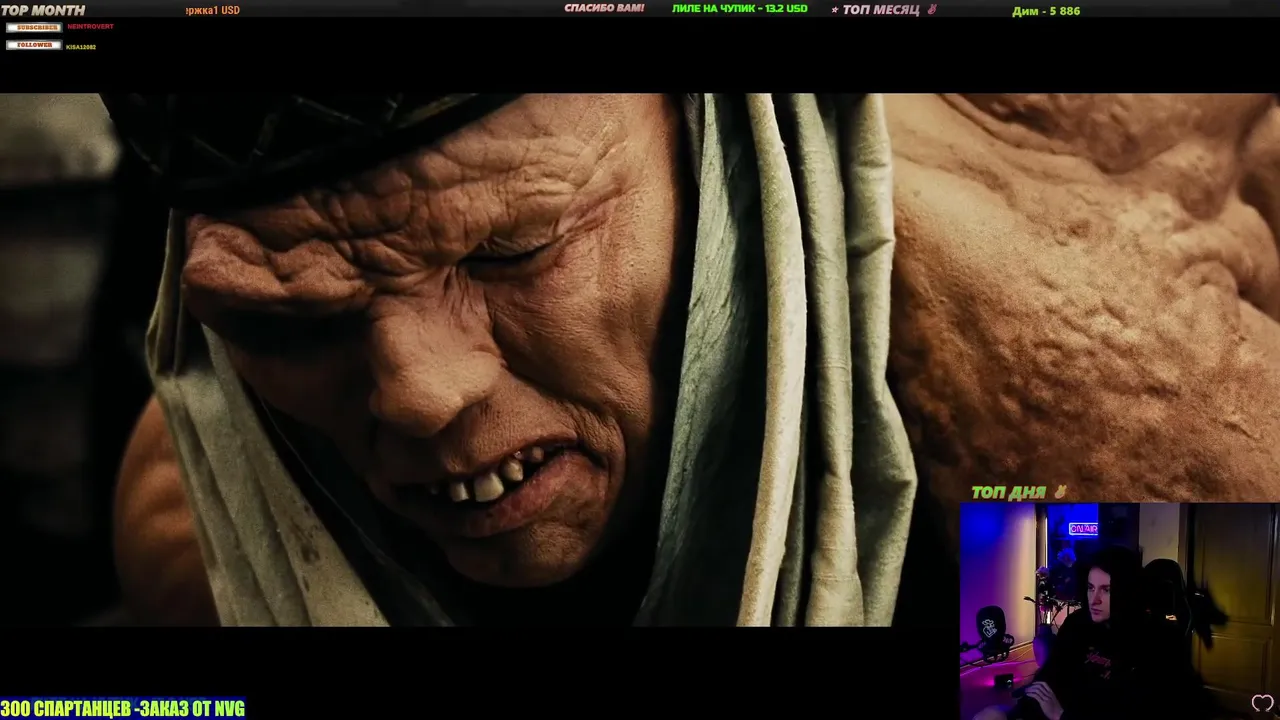Click the streamer webcam overlay
This screenshot has width=1280, height=720.
[1119, 611]
